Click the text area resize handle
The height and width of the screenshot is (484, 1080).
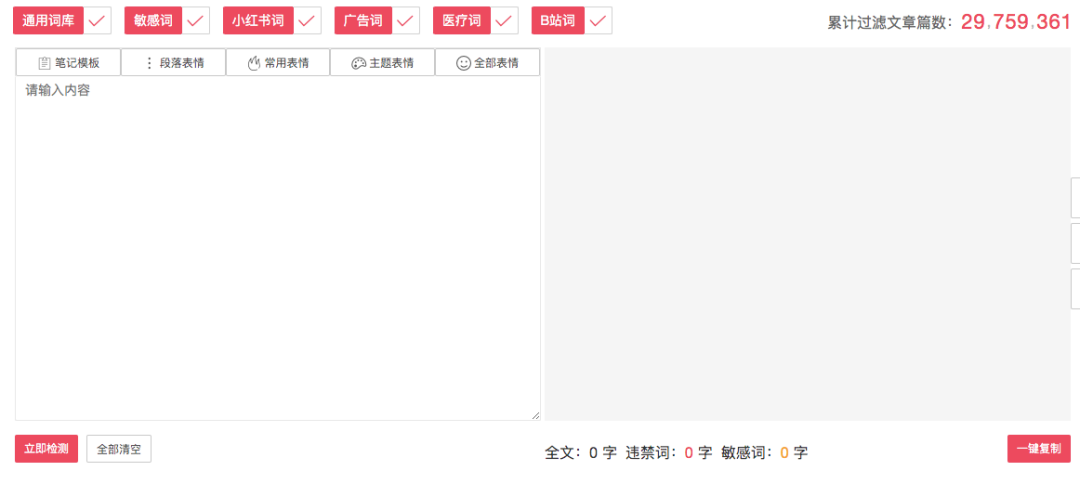tap(535, 415)
